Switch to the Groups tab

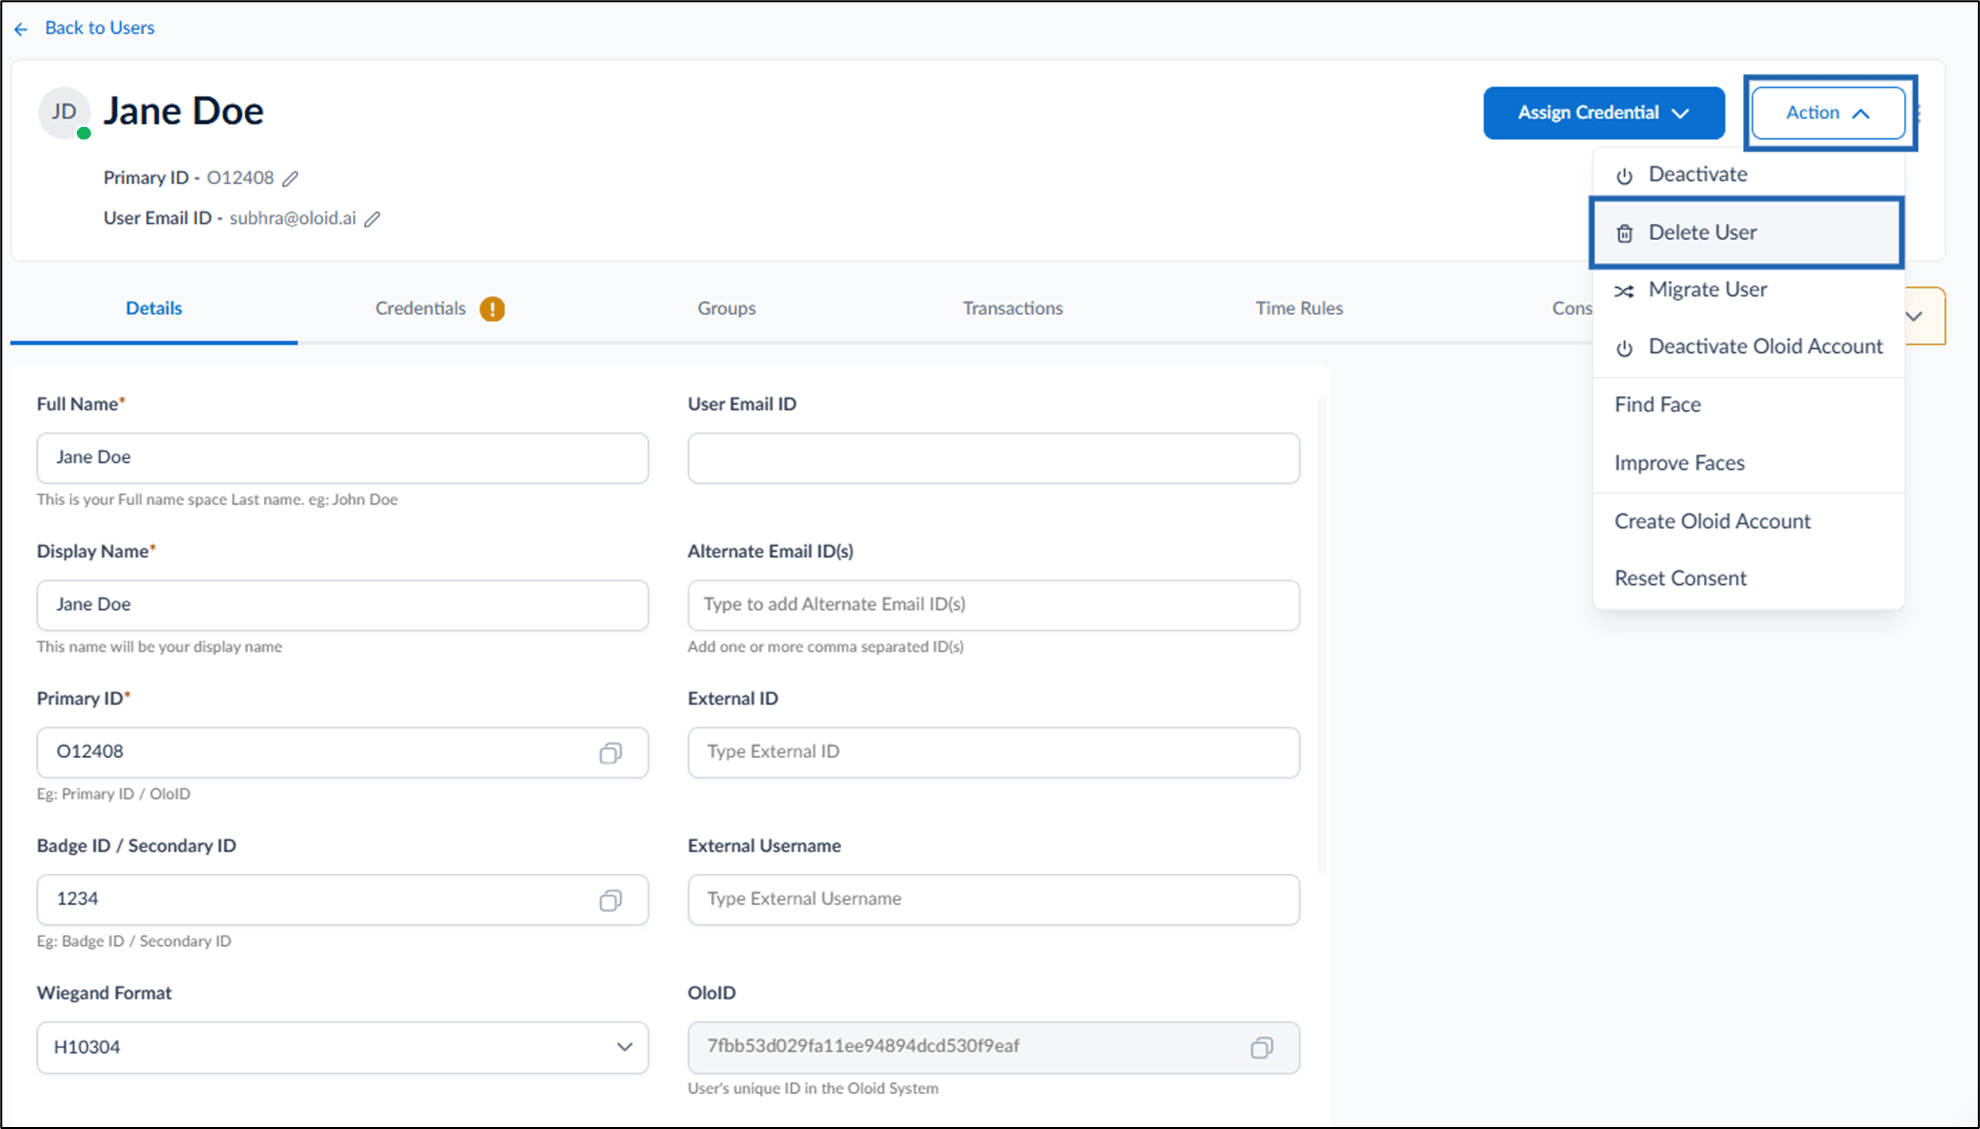[726, 308]
